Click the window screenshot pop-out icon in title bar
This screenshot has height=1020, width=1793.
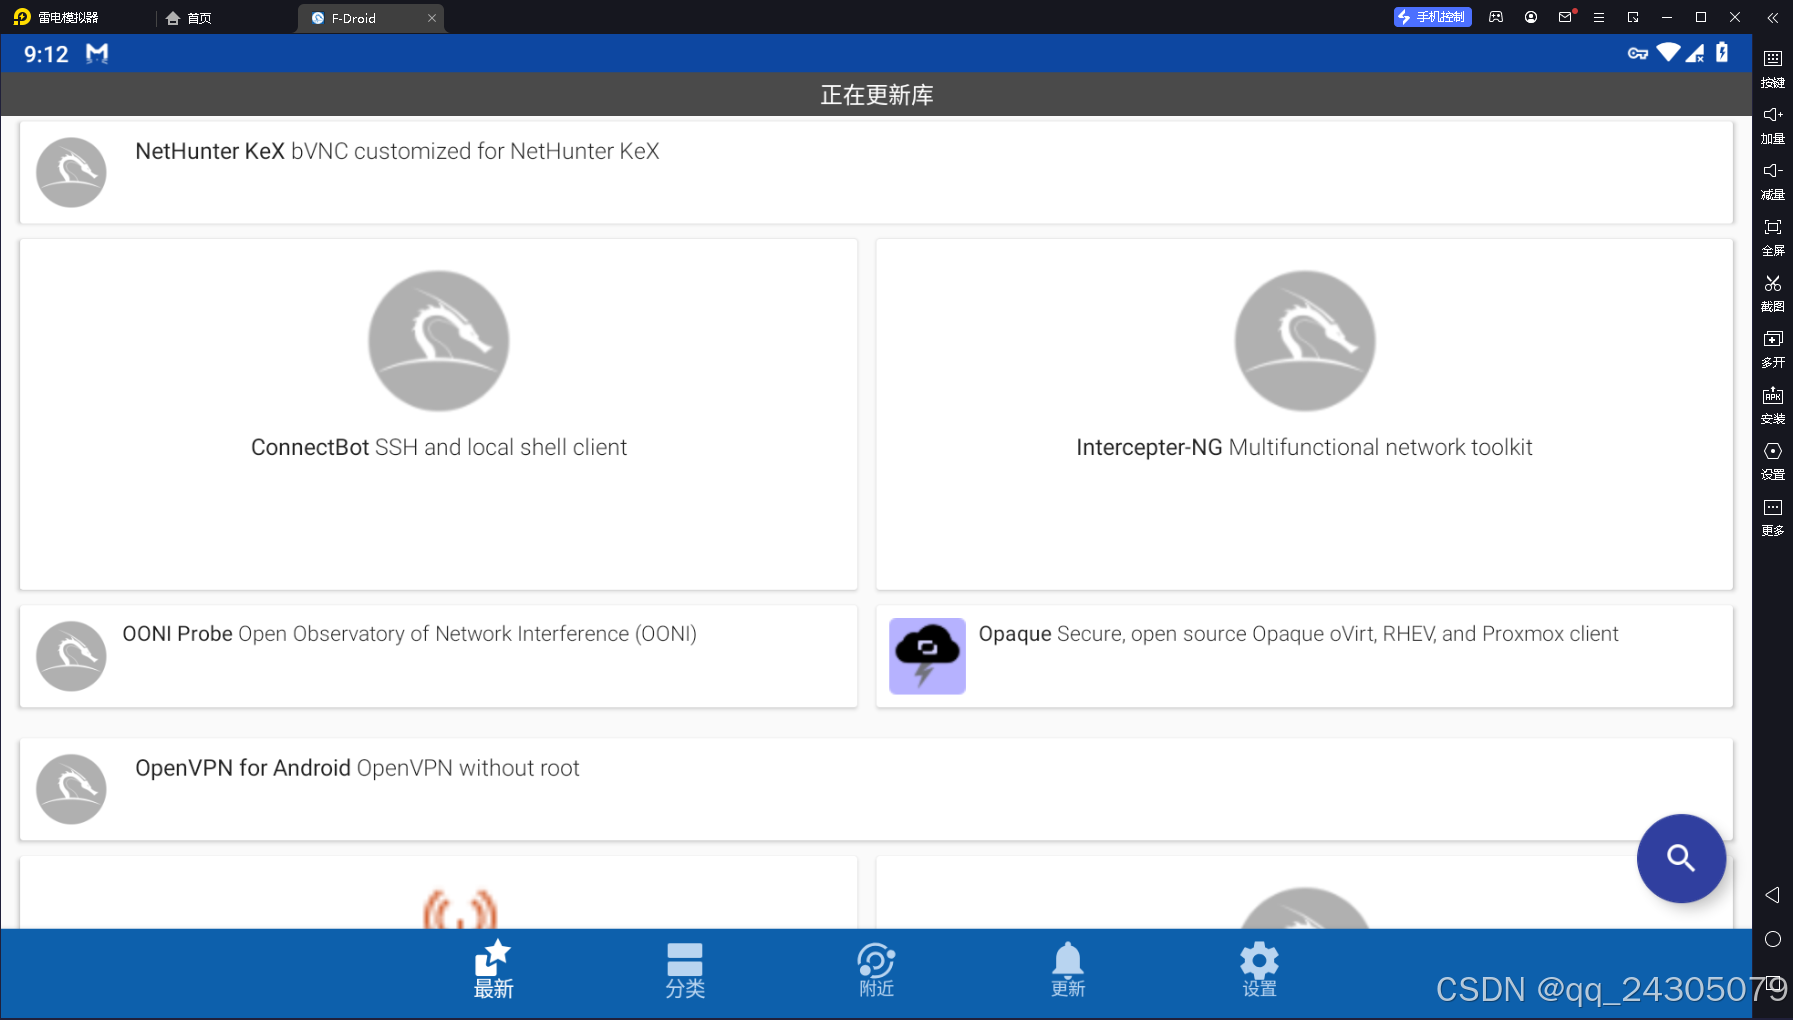pyautogui.click(x=1633, y=17)
